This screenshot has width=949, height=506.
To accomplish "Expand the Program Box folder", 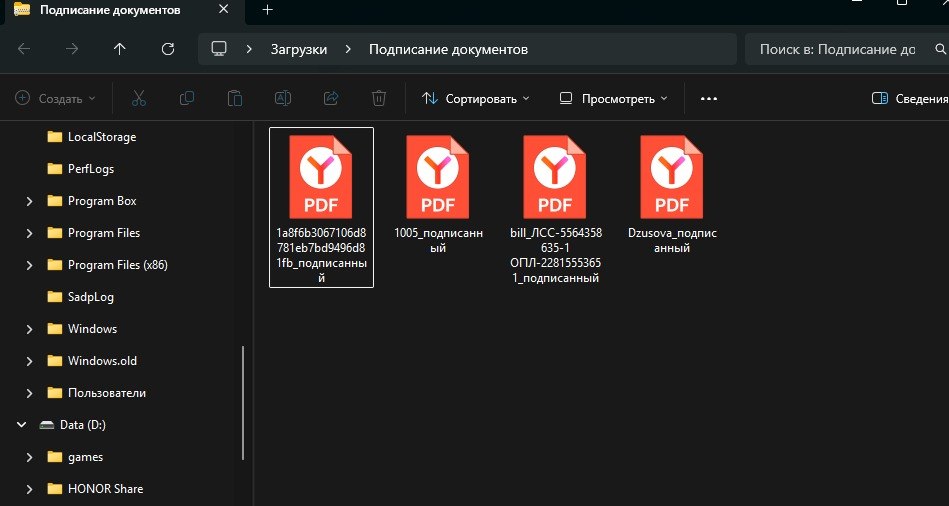I will [x=28, y=201].
